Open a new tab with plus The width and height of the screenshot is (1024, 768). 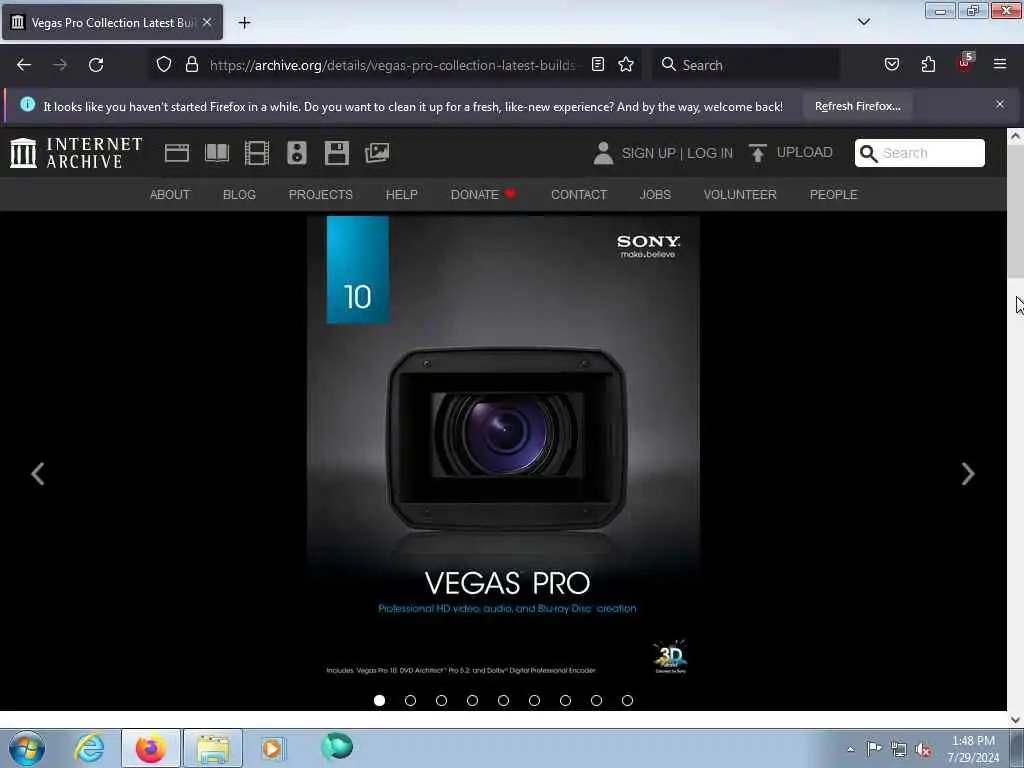point(244,23)
